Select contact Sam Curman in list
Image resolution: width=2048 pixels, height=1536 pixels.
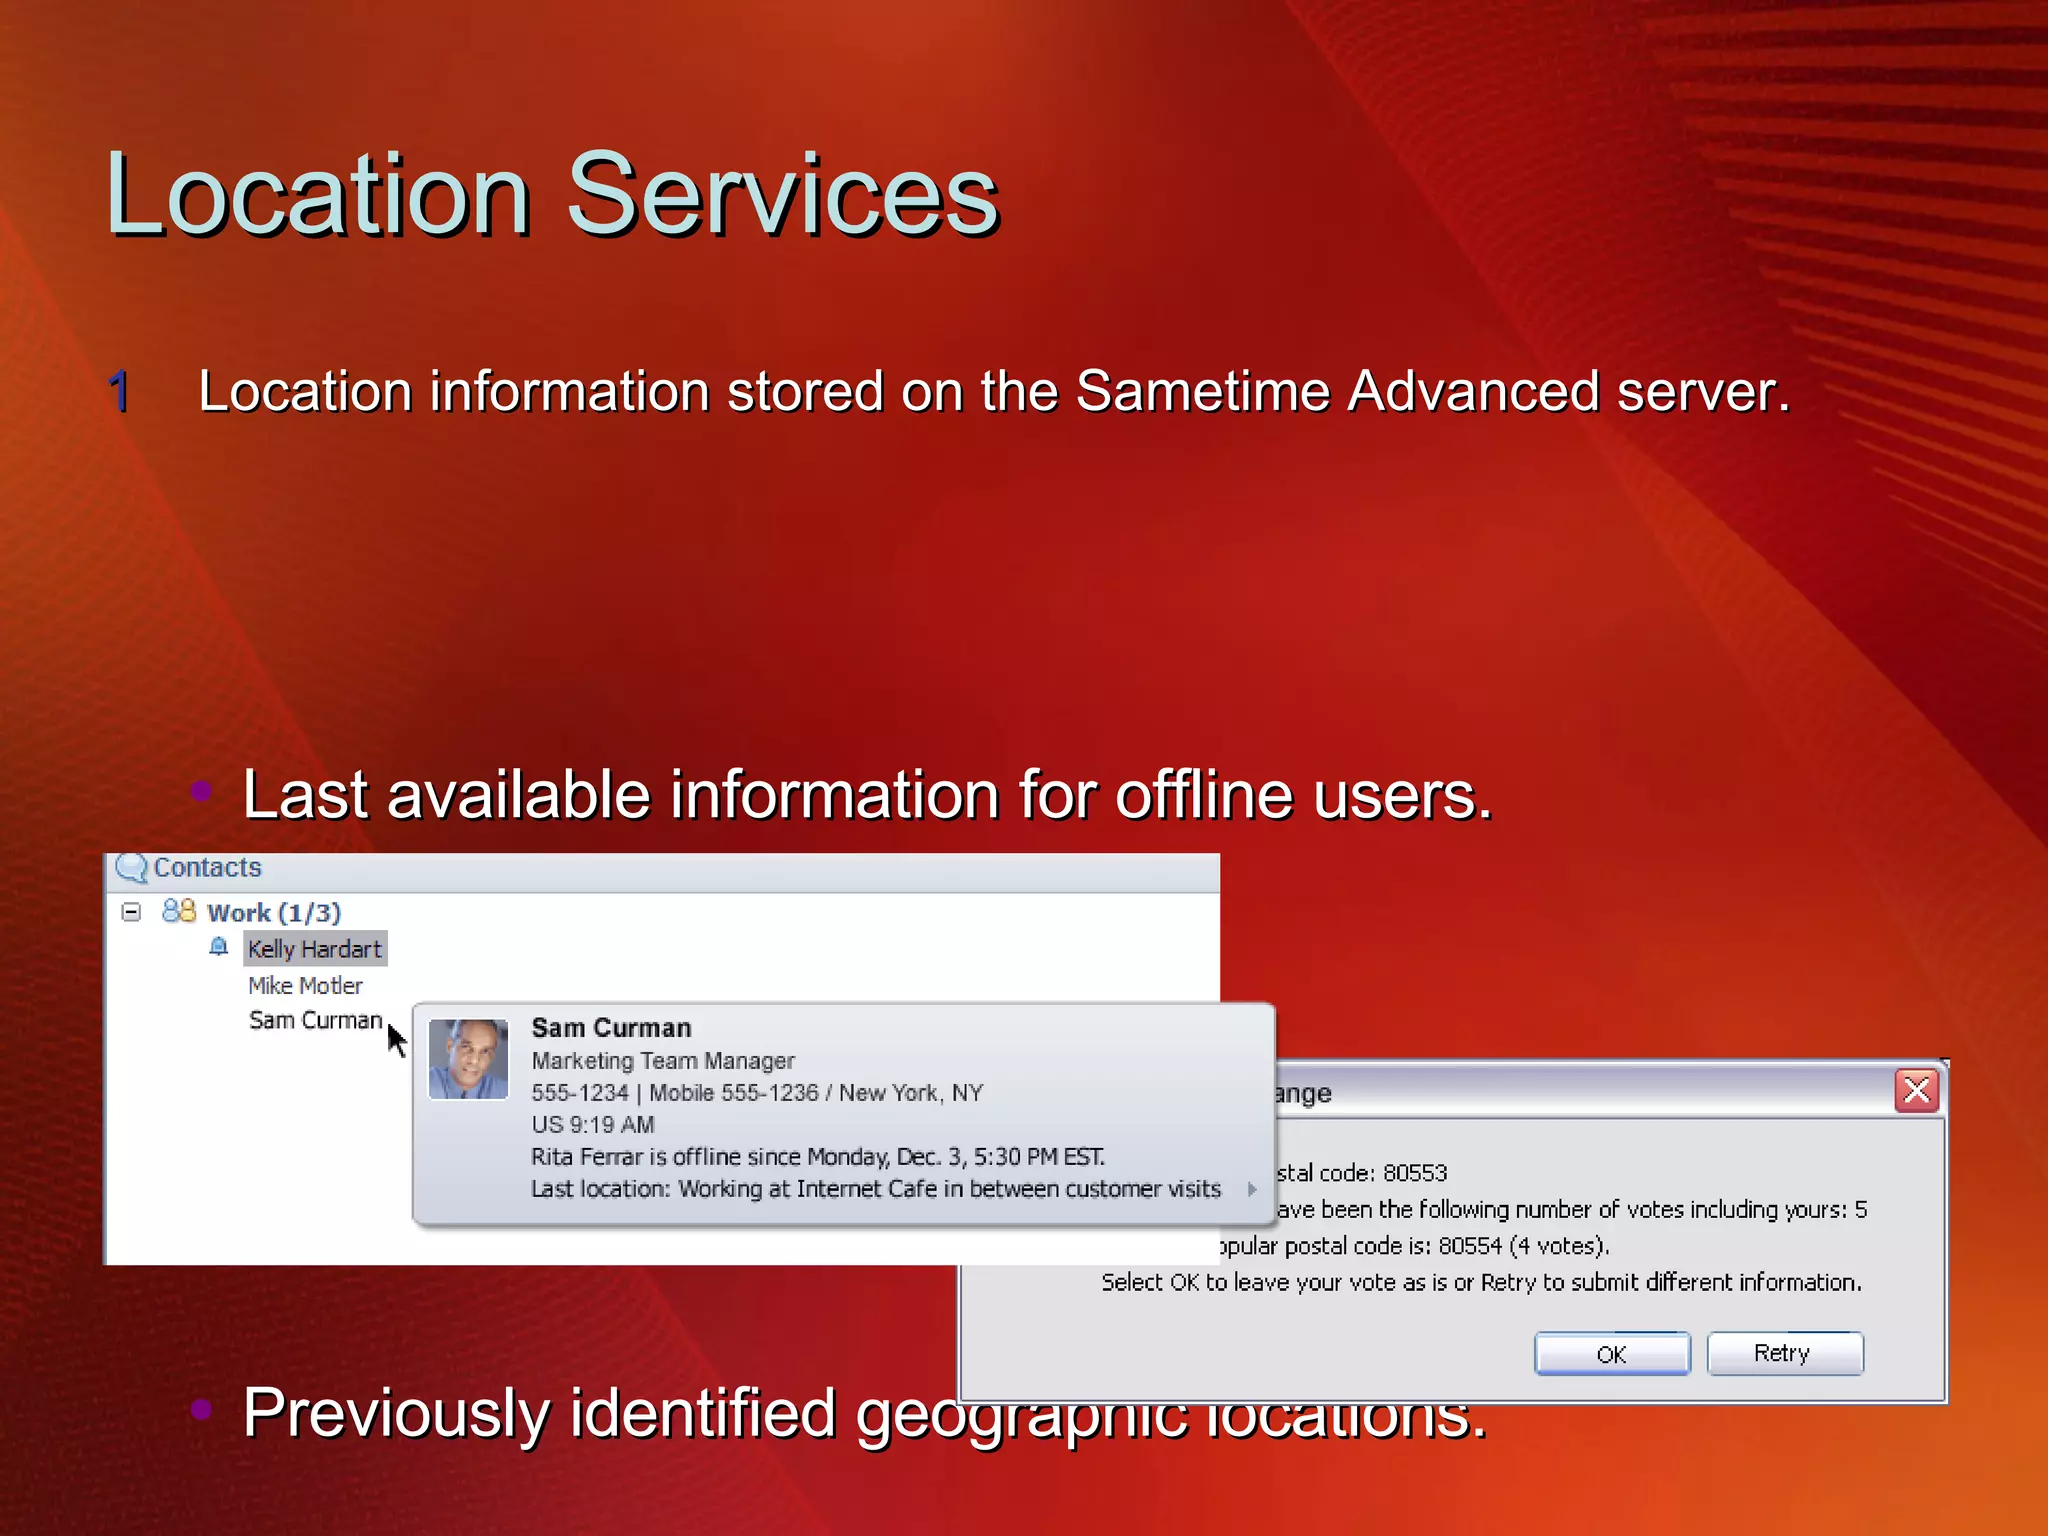(x=315, y=1020)
